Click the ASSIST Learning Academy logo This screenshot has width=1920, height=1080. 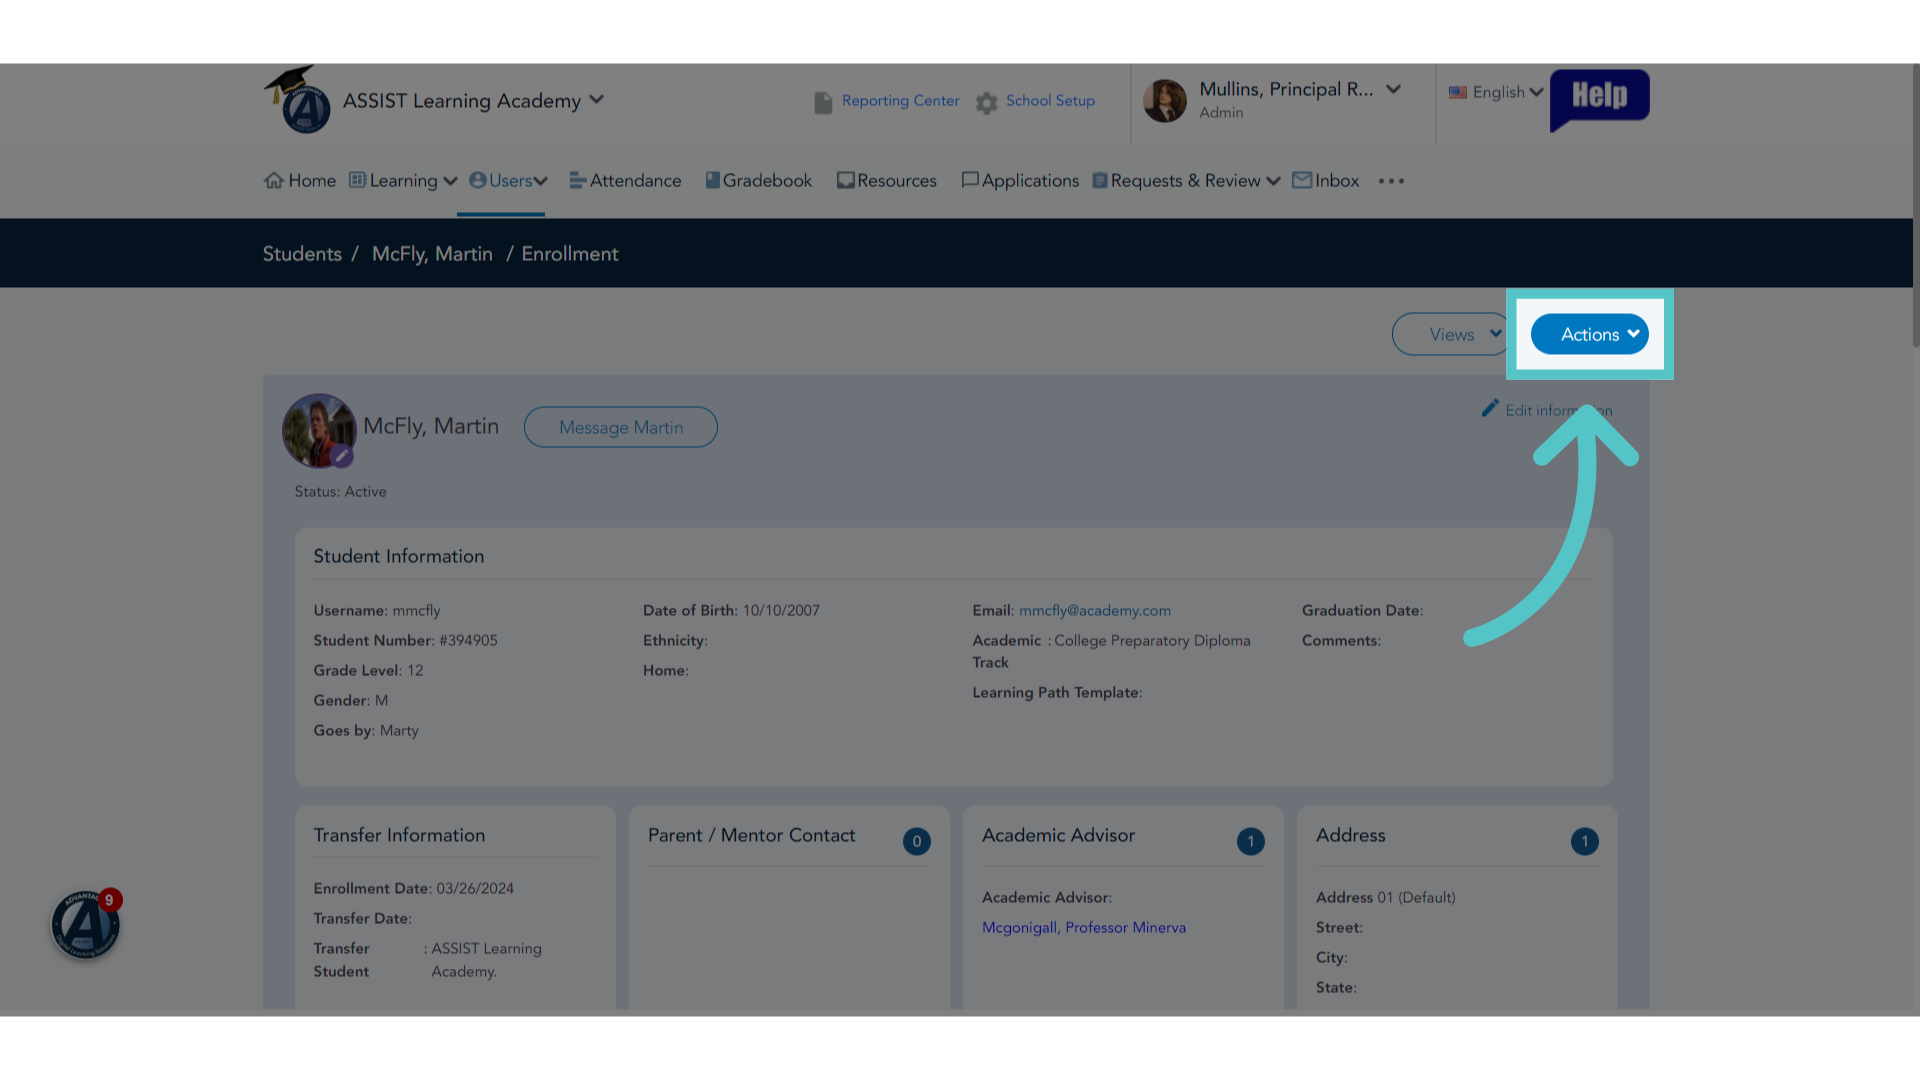[x=300, y=100]
